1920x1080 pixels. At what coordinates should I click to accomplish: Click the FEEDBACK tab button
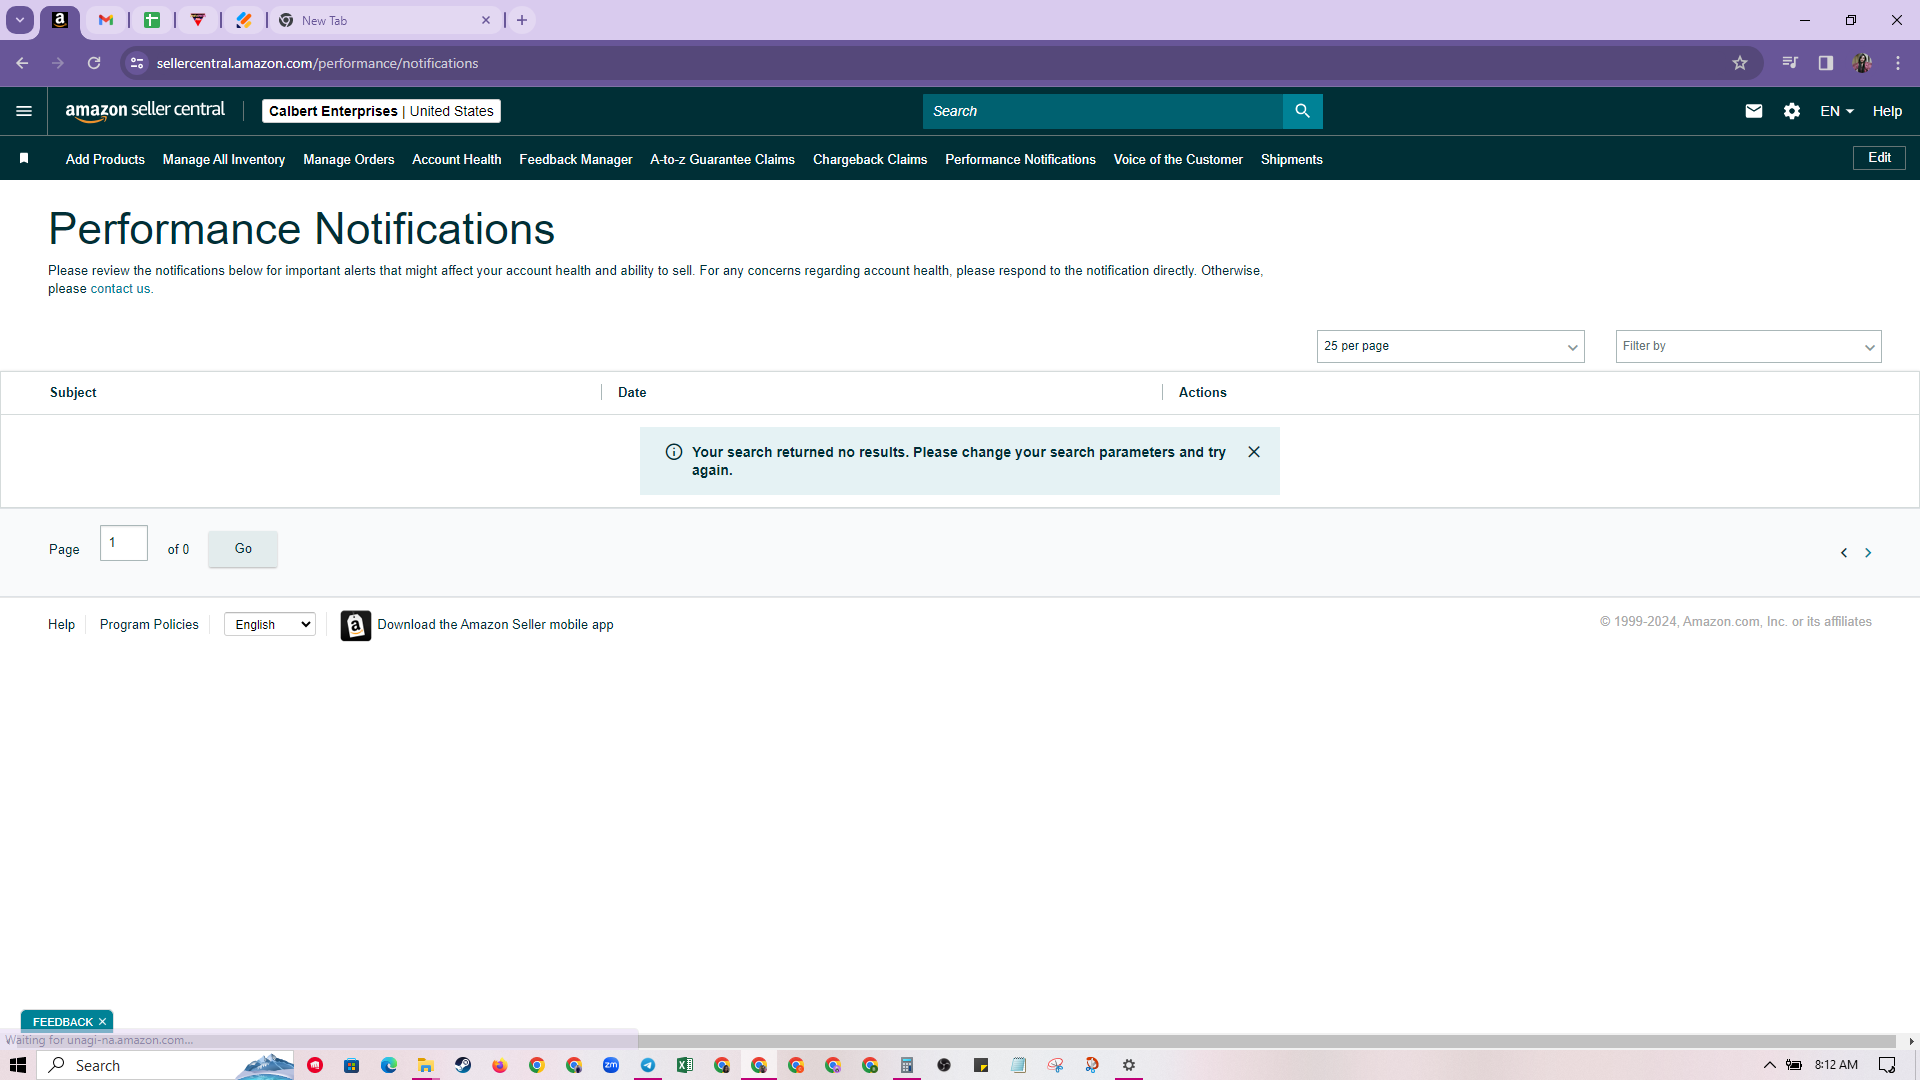click(x=62, y=1022)
